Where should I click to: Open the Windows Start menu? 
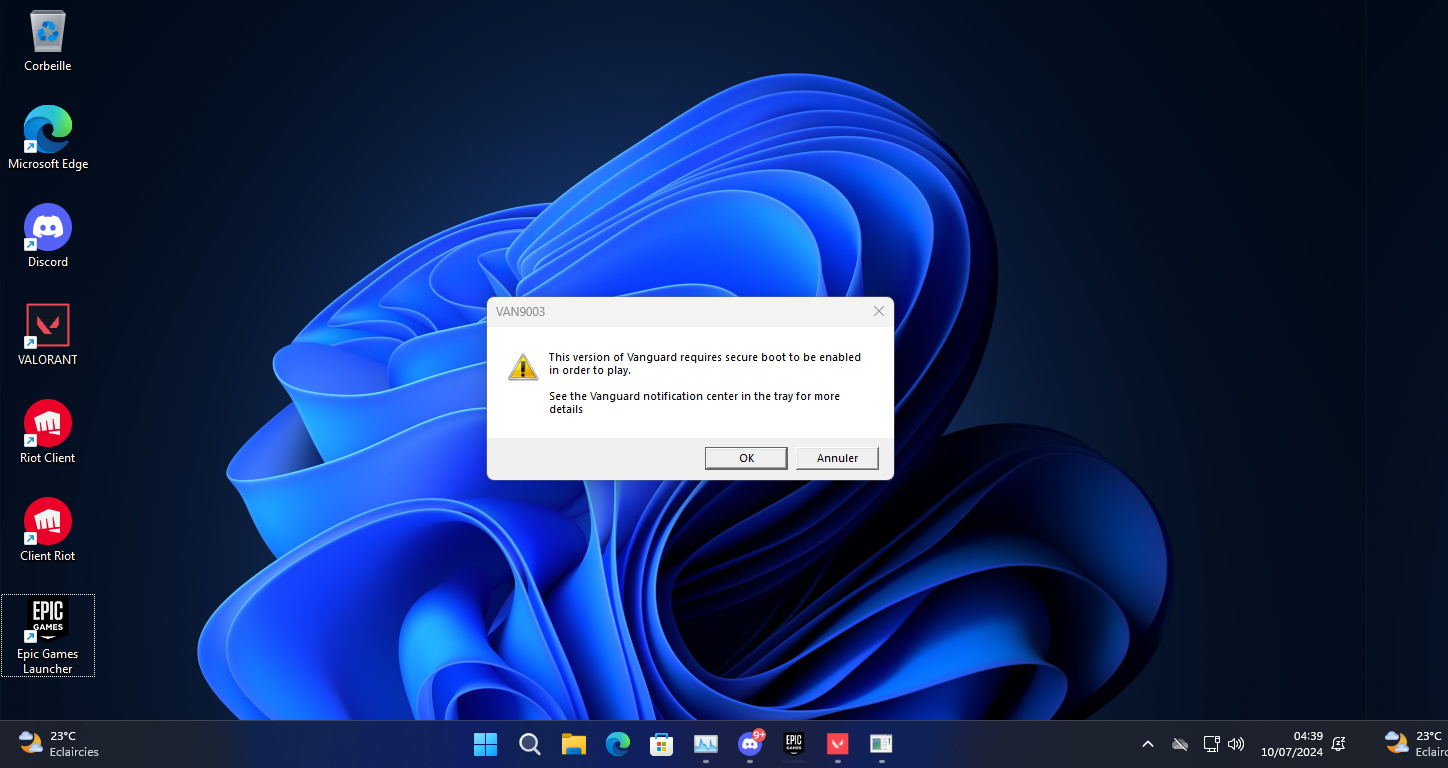[485, 744]
